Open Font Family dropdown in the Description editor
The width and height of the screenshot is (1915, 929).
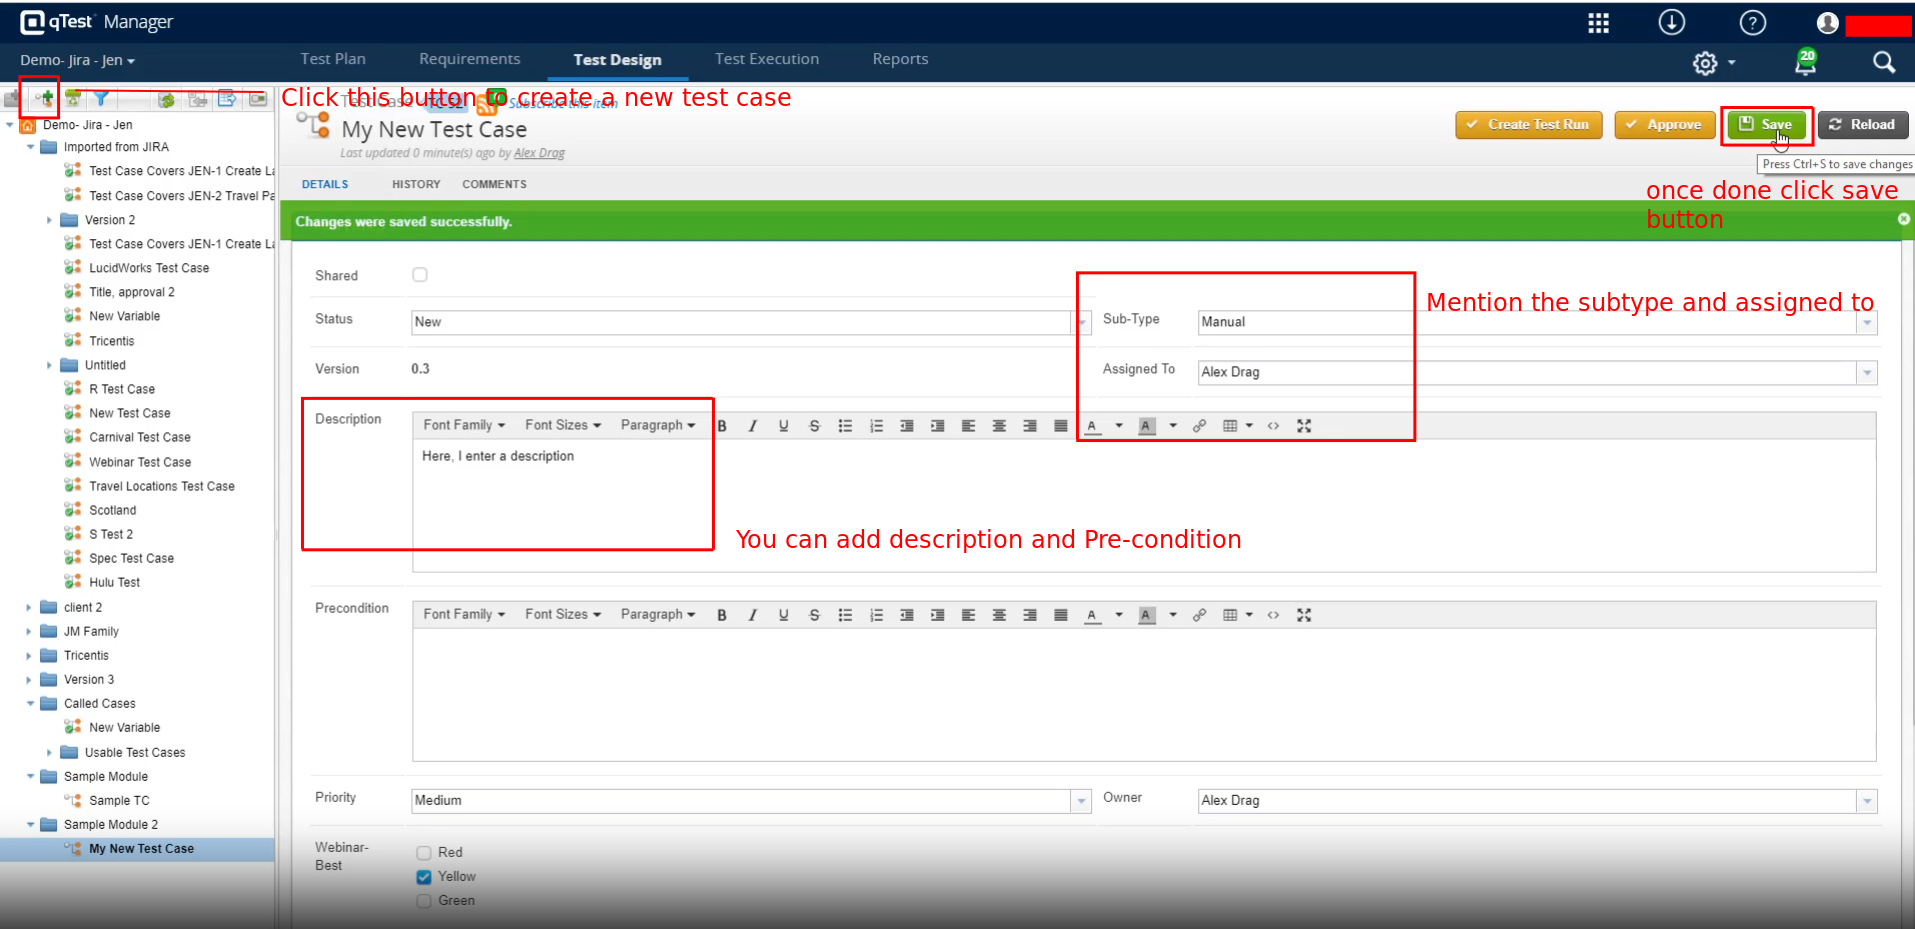tap(464, 425)
